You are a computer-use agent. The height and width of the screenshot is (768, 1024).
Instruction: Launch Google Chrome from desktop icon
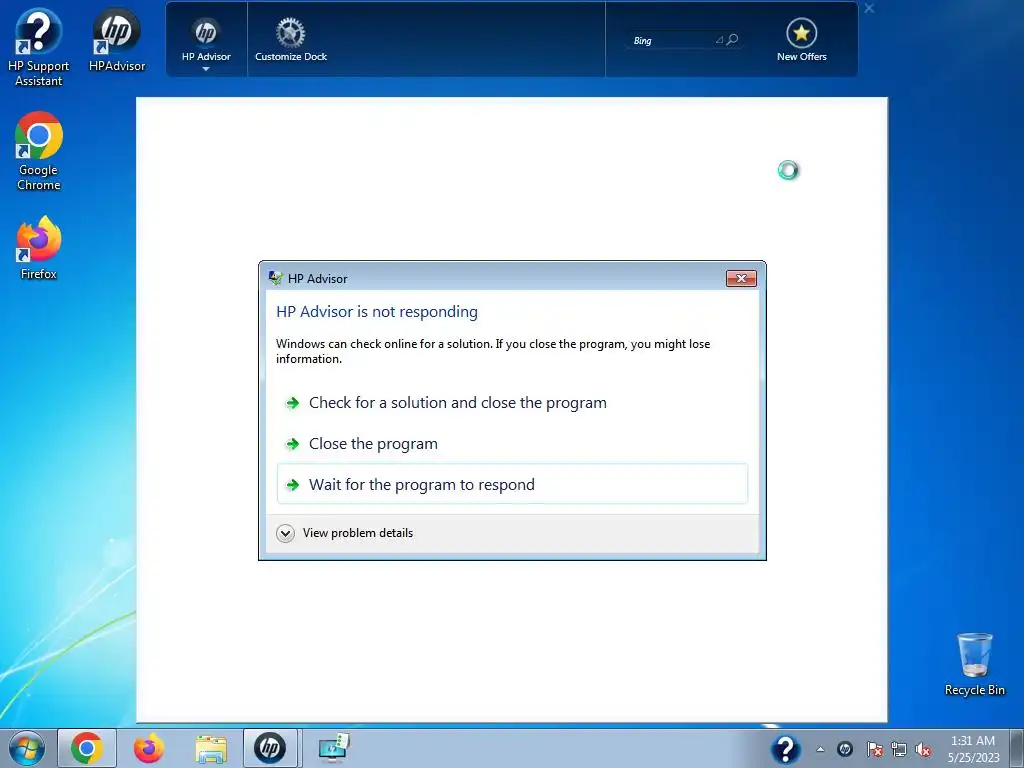coord(39,152)
